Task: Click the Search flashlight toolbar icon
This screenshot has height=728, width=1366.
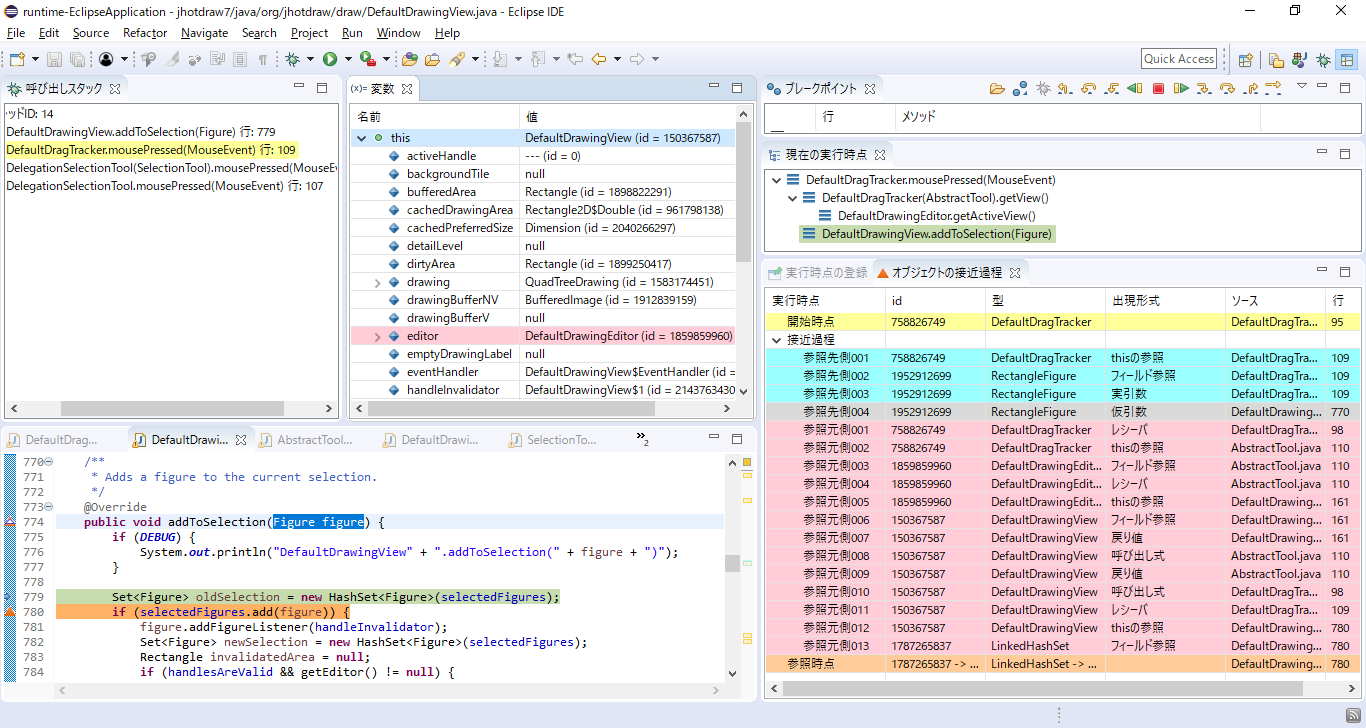Action: pyautogui.click(x=457, y=59)
